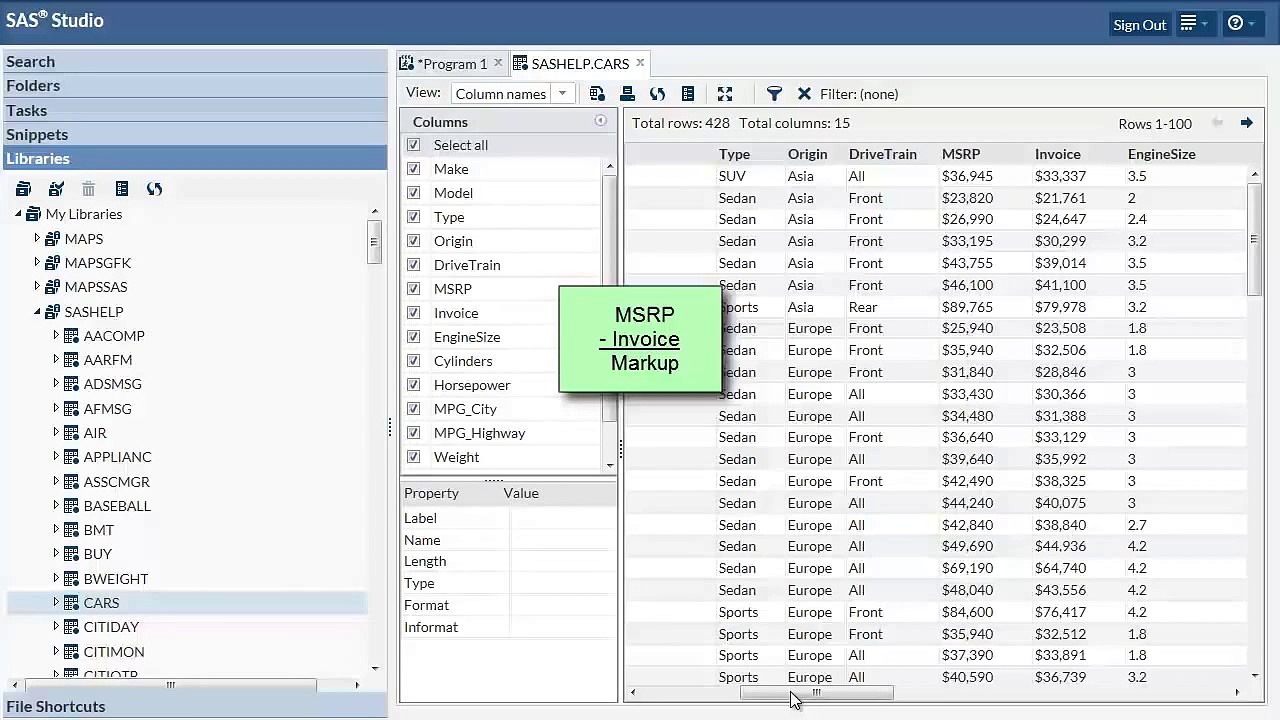The image size is (1280, 720).
Task: Refresh the SASHELP.CARS table view
Action: tap(657, 94)
